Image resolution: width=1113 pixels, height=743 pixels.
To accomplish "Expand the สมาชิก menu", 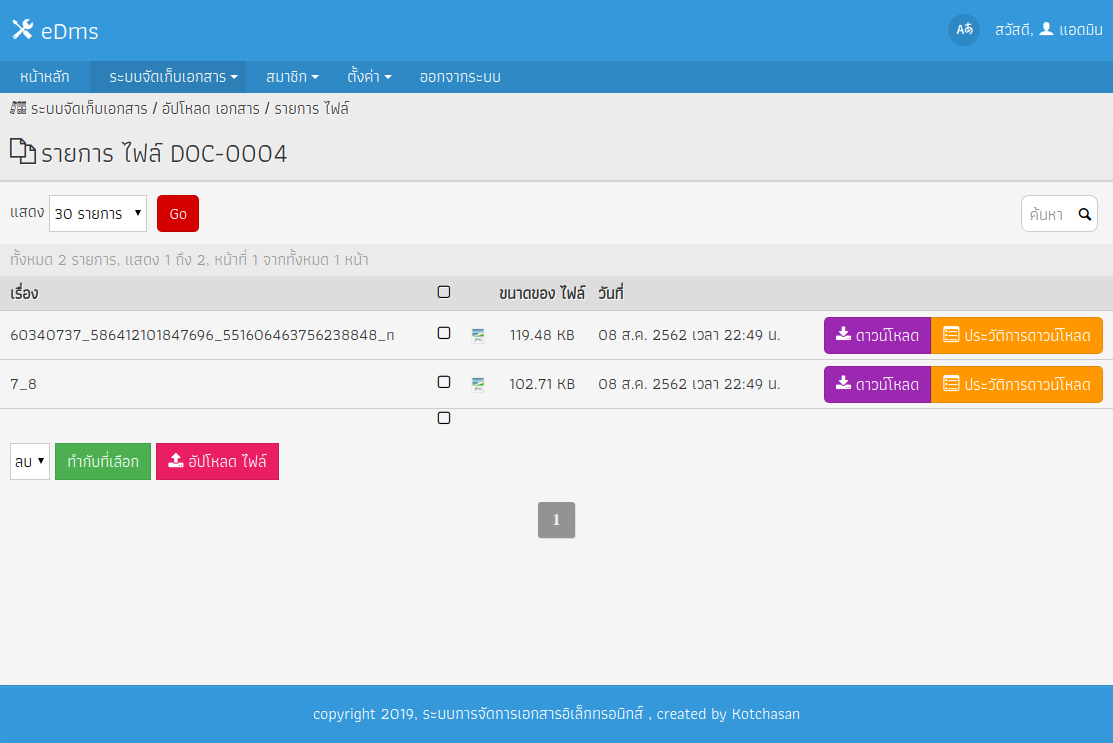I will (292, 77).
